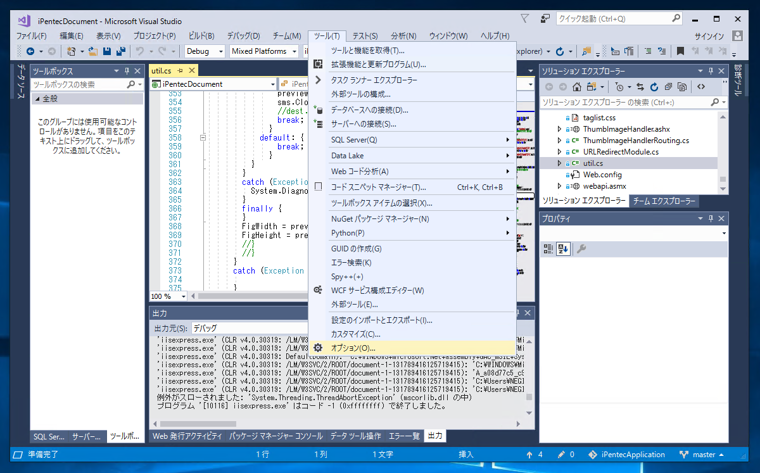Image resolution: width=760 pixels, height=473 pixels.
Task: Click the unpublished commits count in status bar
Action: [534, 455]
